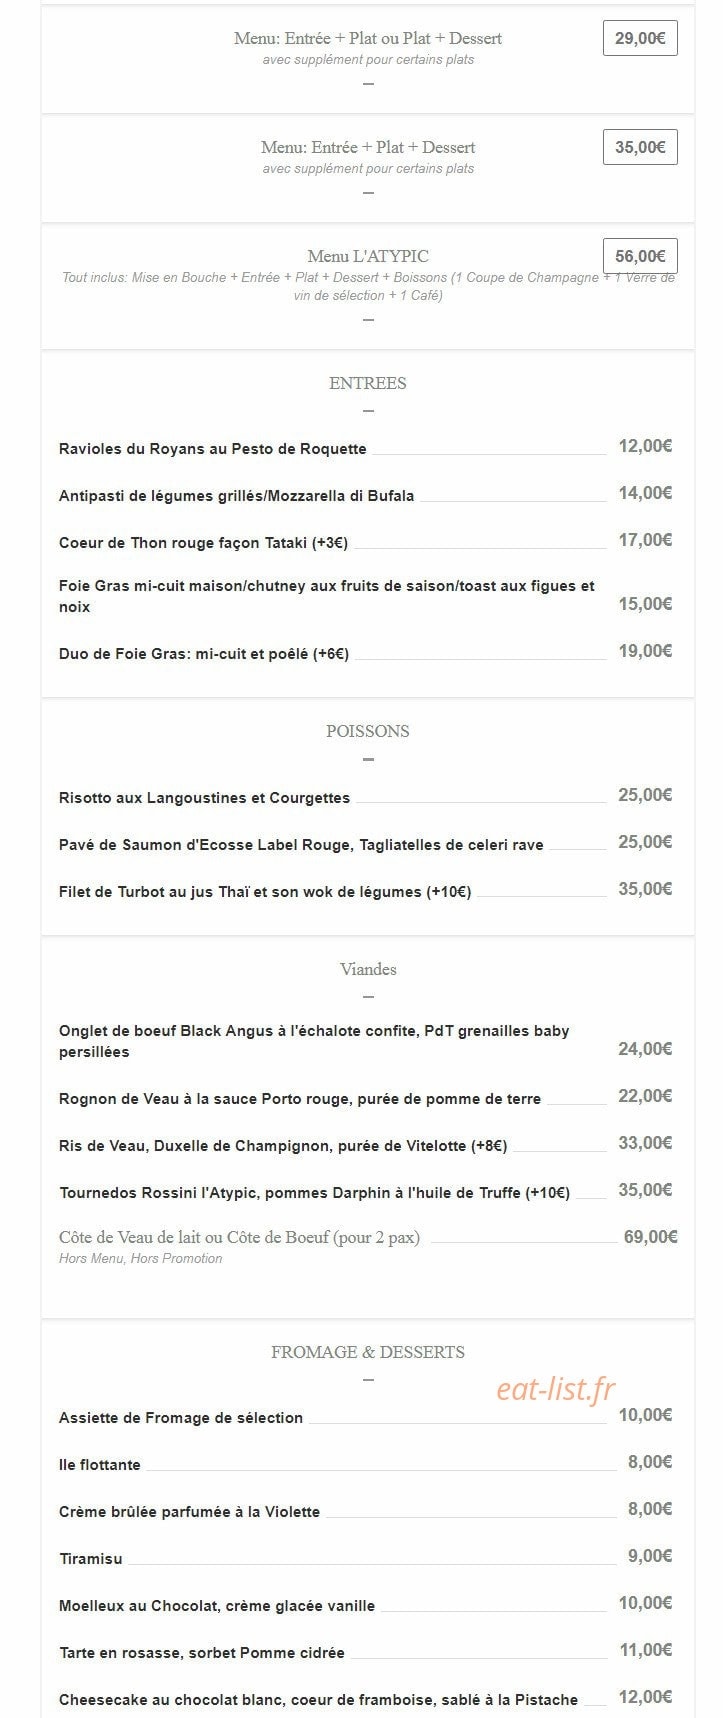This screenshot has width=723, height=1718.
Task: Select the Menu L'ATYPIC heading
Action: [x=368, y=256]
